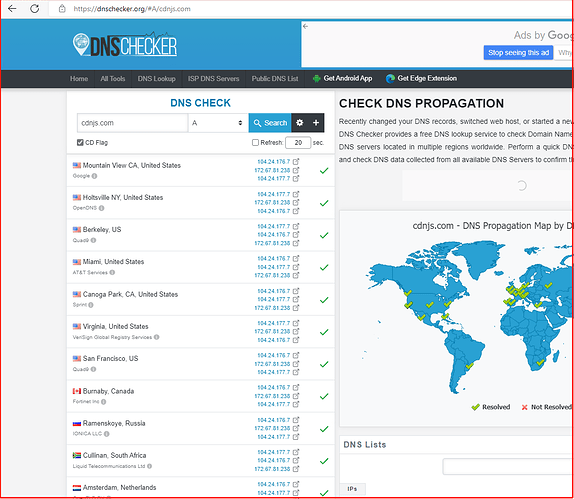Click the DNSChecker logo
Screen dimensions: 574x499
click(125, 45)
